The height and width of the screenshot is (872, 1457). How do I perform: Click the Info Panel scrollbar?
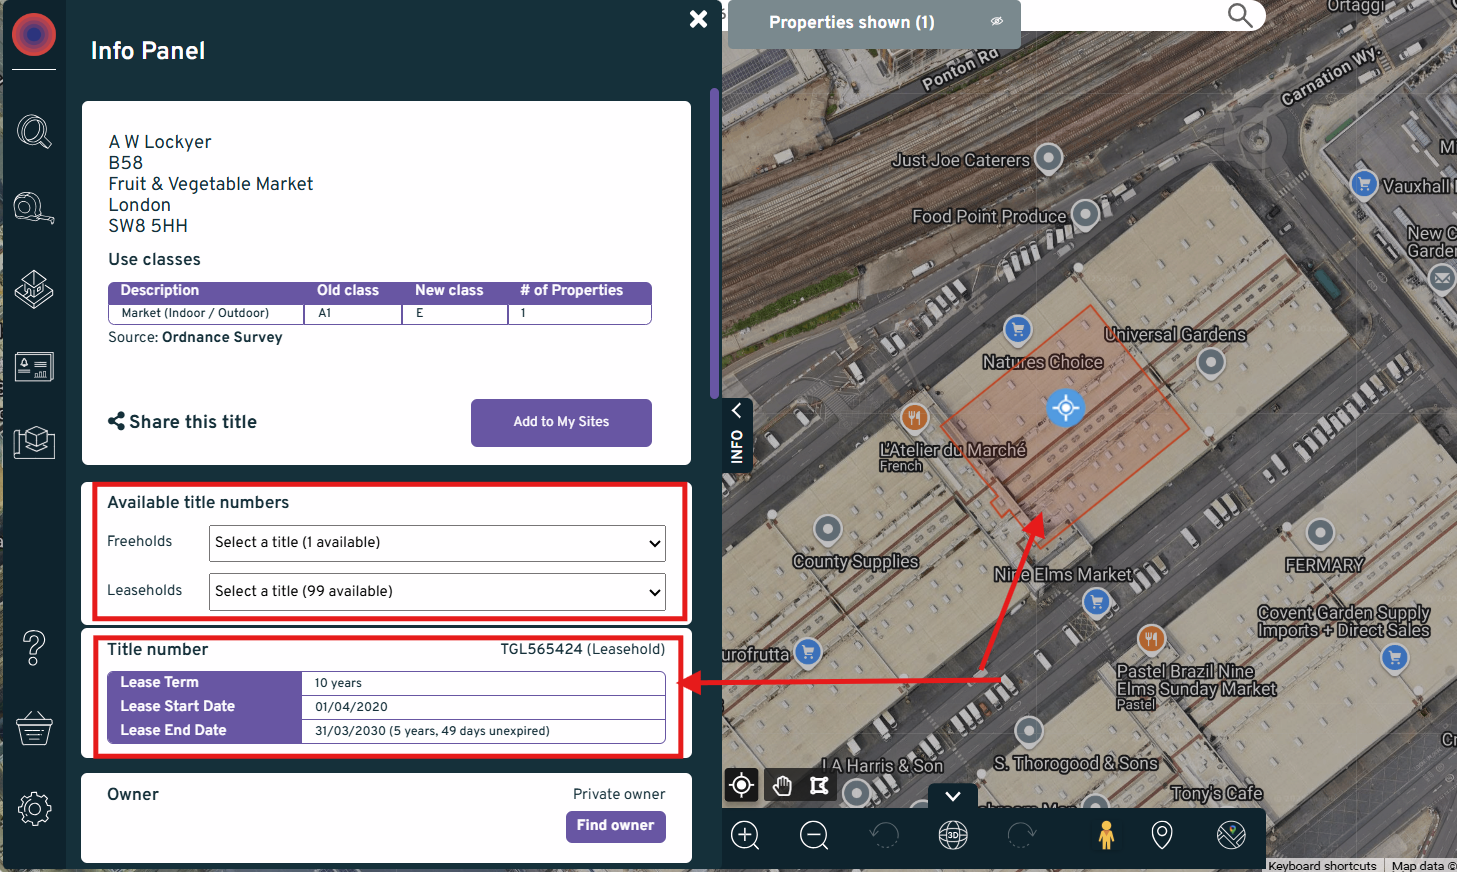point(714,244)
